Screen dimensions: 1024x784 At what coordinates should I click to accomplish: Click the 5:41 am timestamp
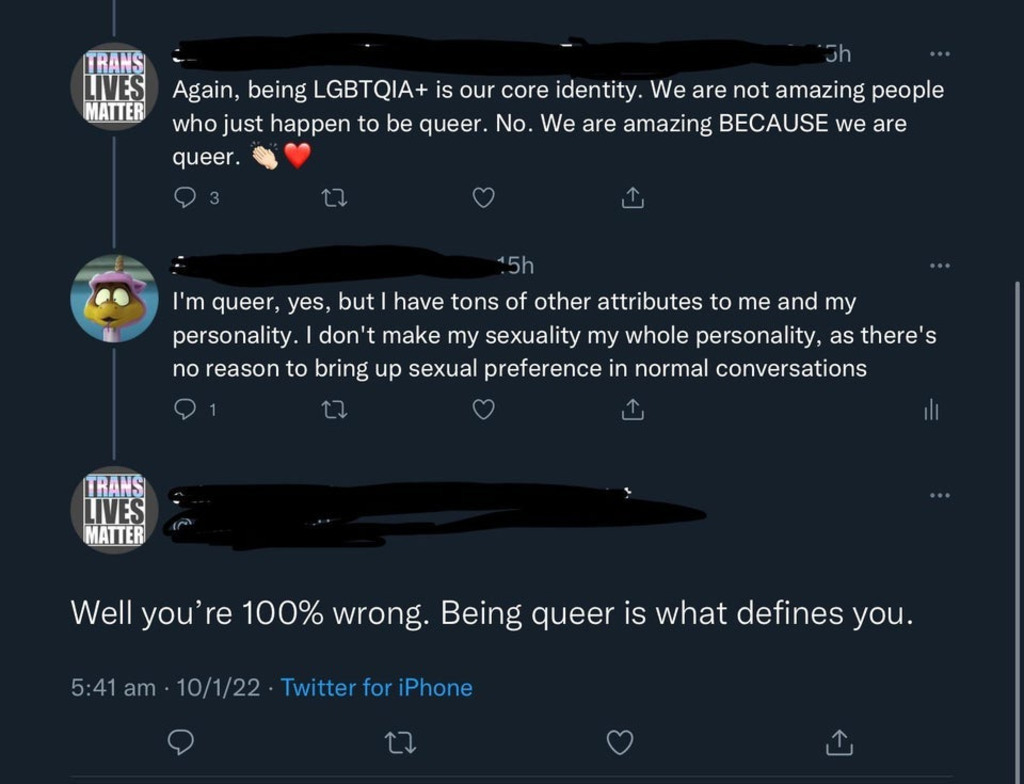(113, 687)
